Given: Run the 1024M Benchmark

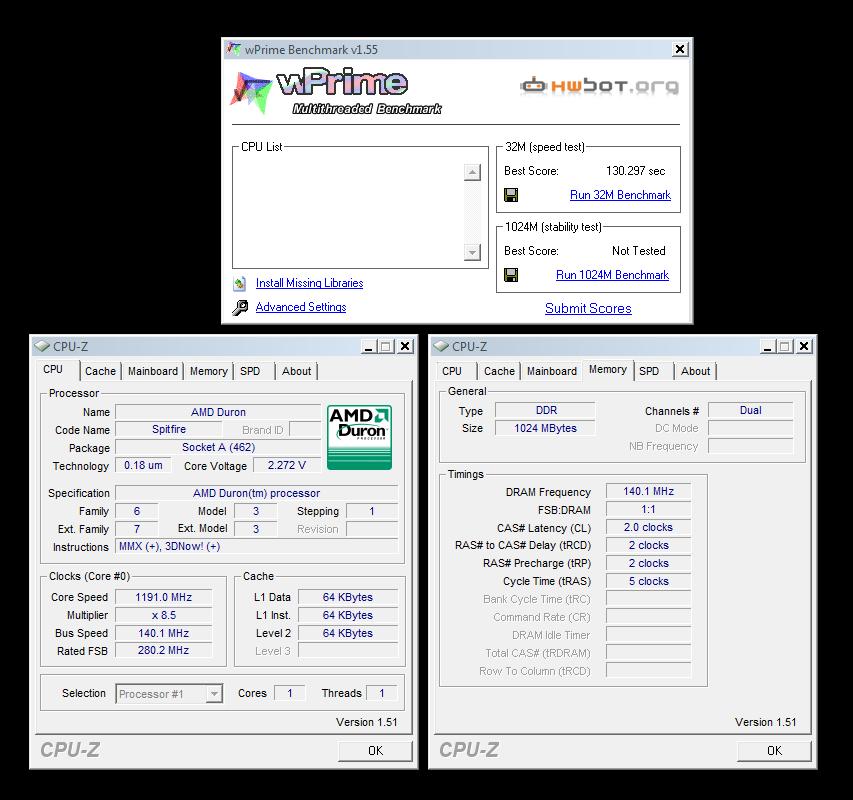Looking at the screenshot, I should point(612,275).
